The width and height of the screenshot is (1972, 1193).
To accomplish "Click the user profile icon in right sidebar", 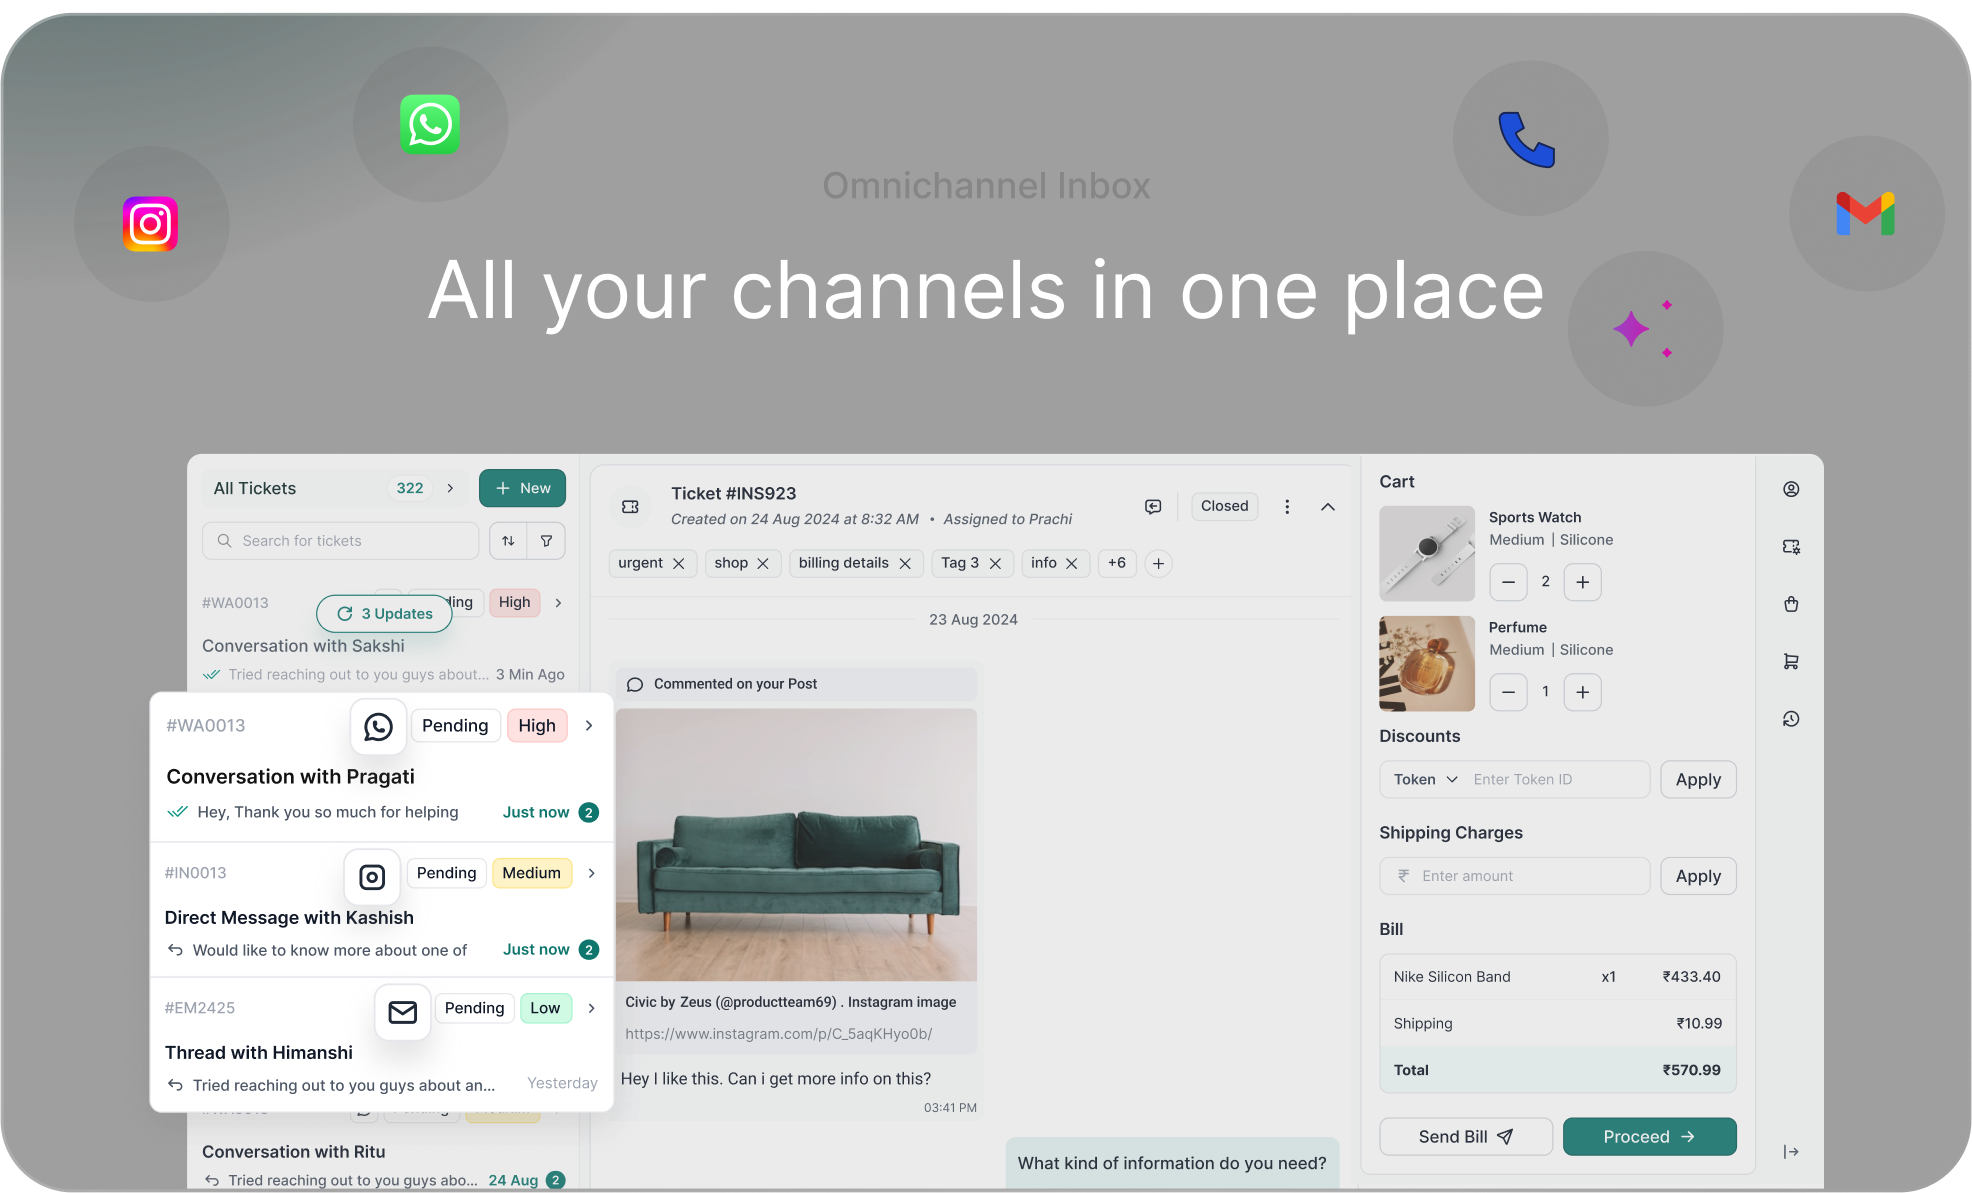I will (1791, 489).
